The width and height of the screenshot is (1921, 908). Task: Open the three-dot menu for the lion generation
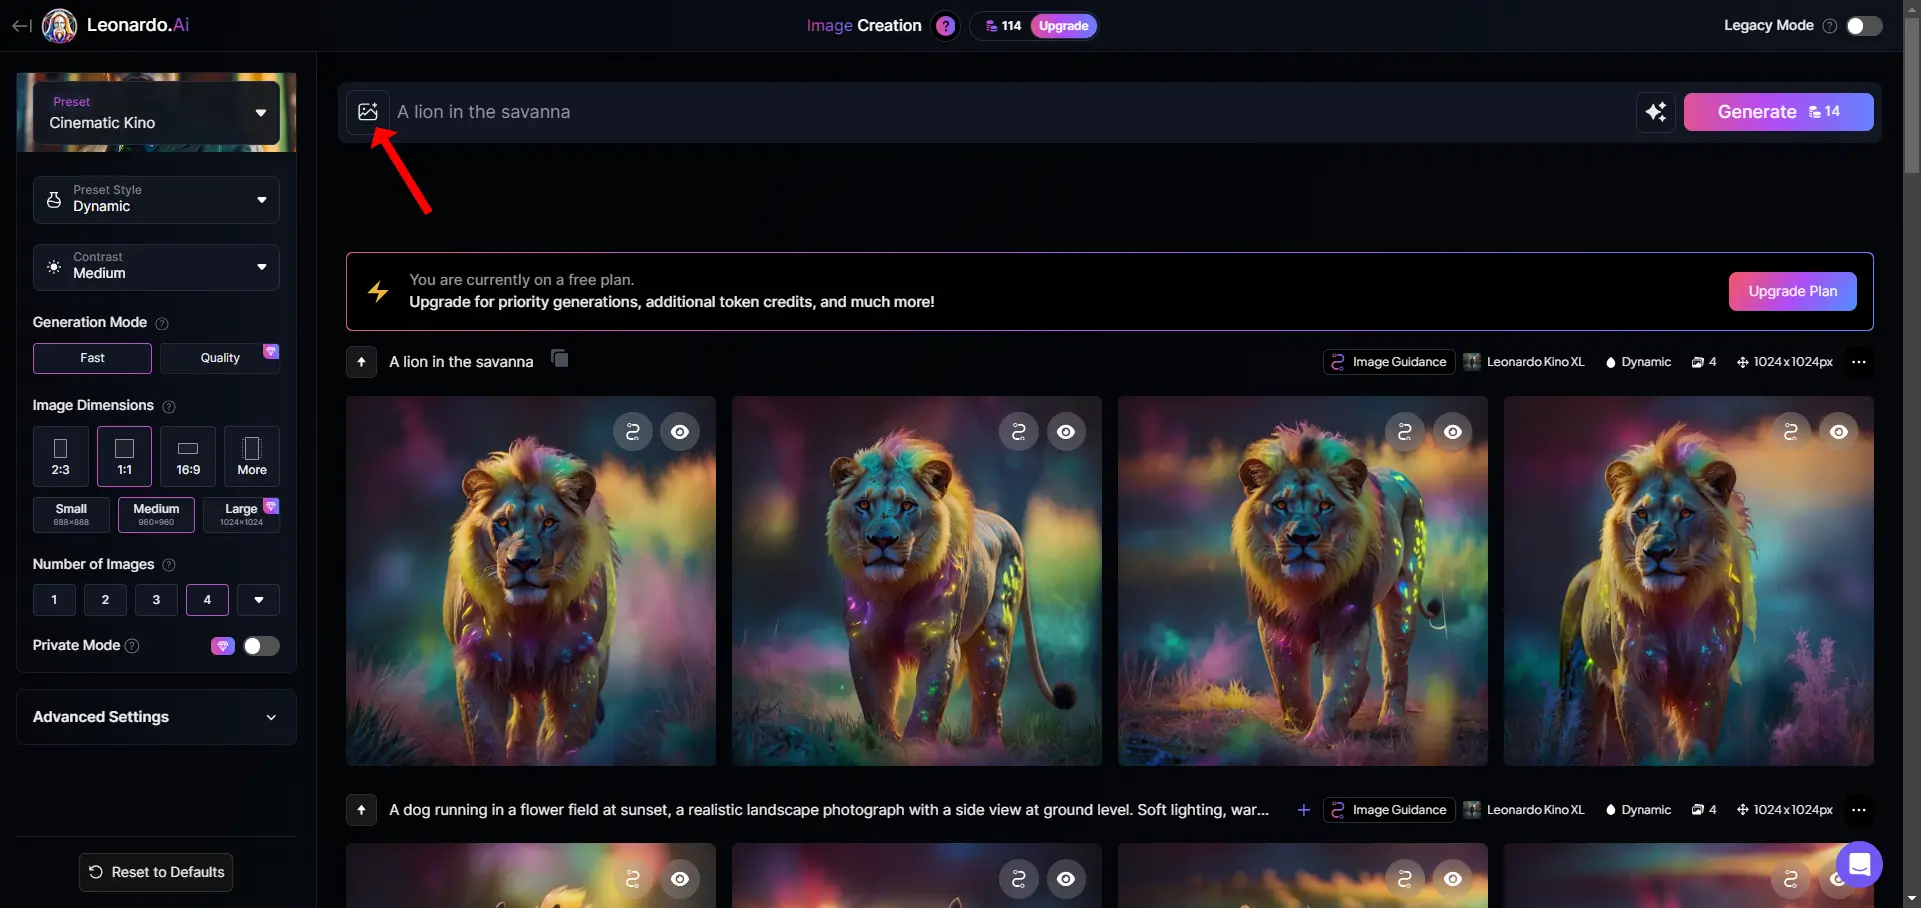(1859, 362)
